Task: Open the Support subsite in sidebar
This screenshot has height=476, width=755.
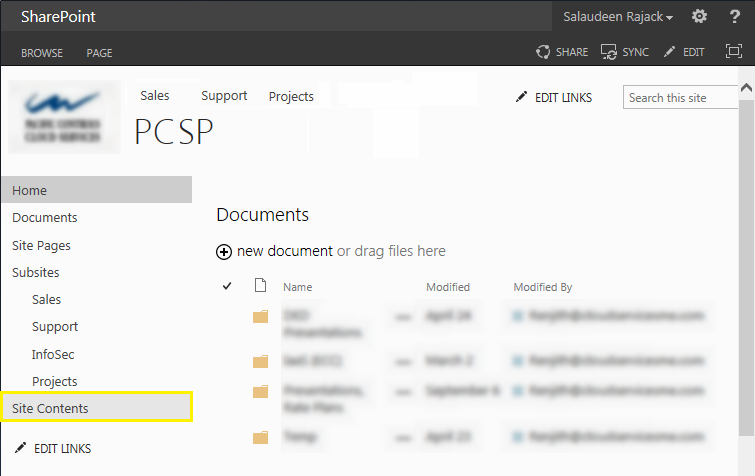Action: (x=55, y=327)
